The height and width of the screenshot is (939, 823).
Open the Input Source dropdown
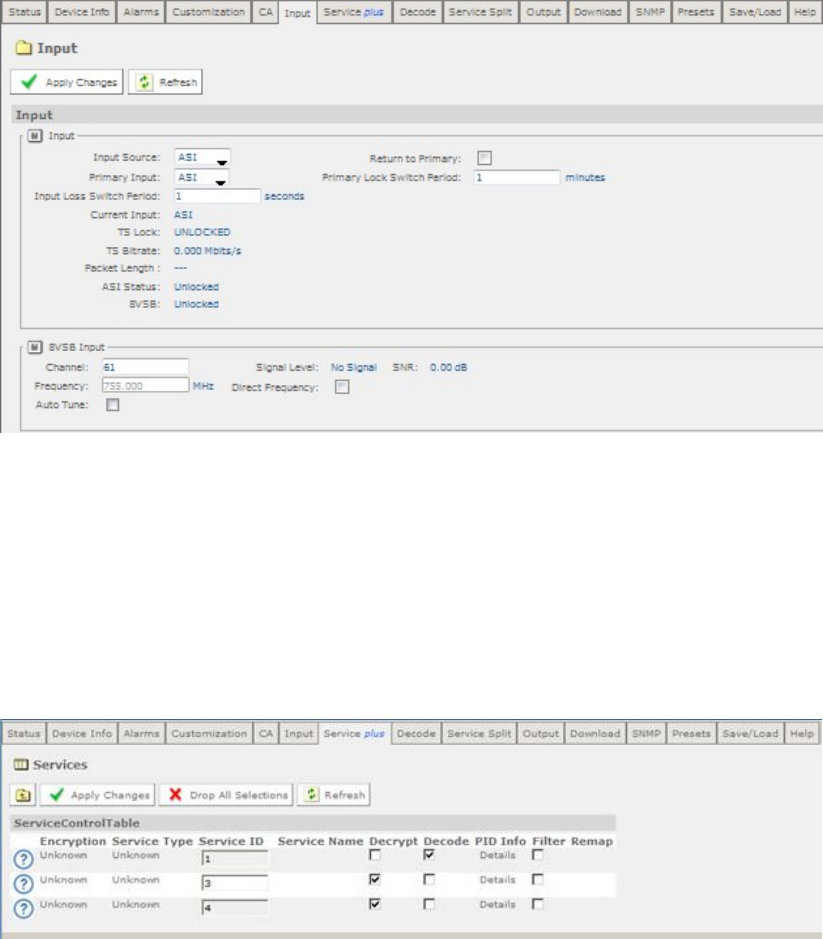pyautogui.click(x=202, y=158)
